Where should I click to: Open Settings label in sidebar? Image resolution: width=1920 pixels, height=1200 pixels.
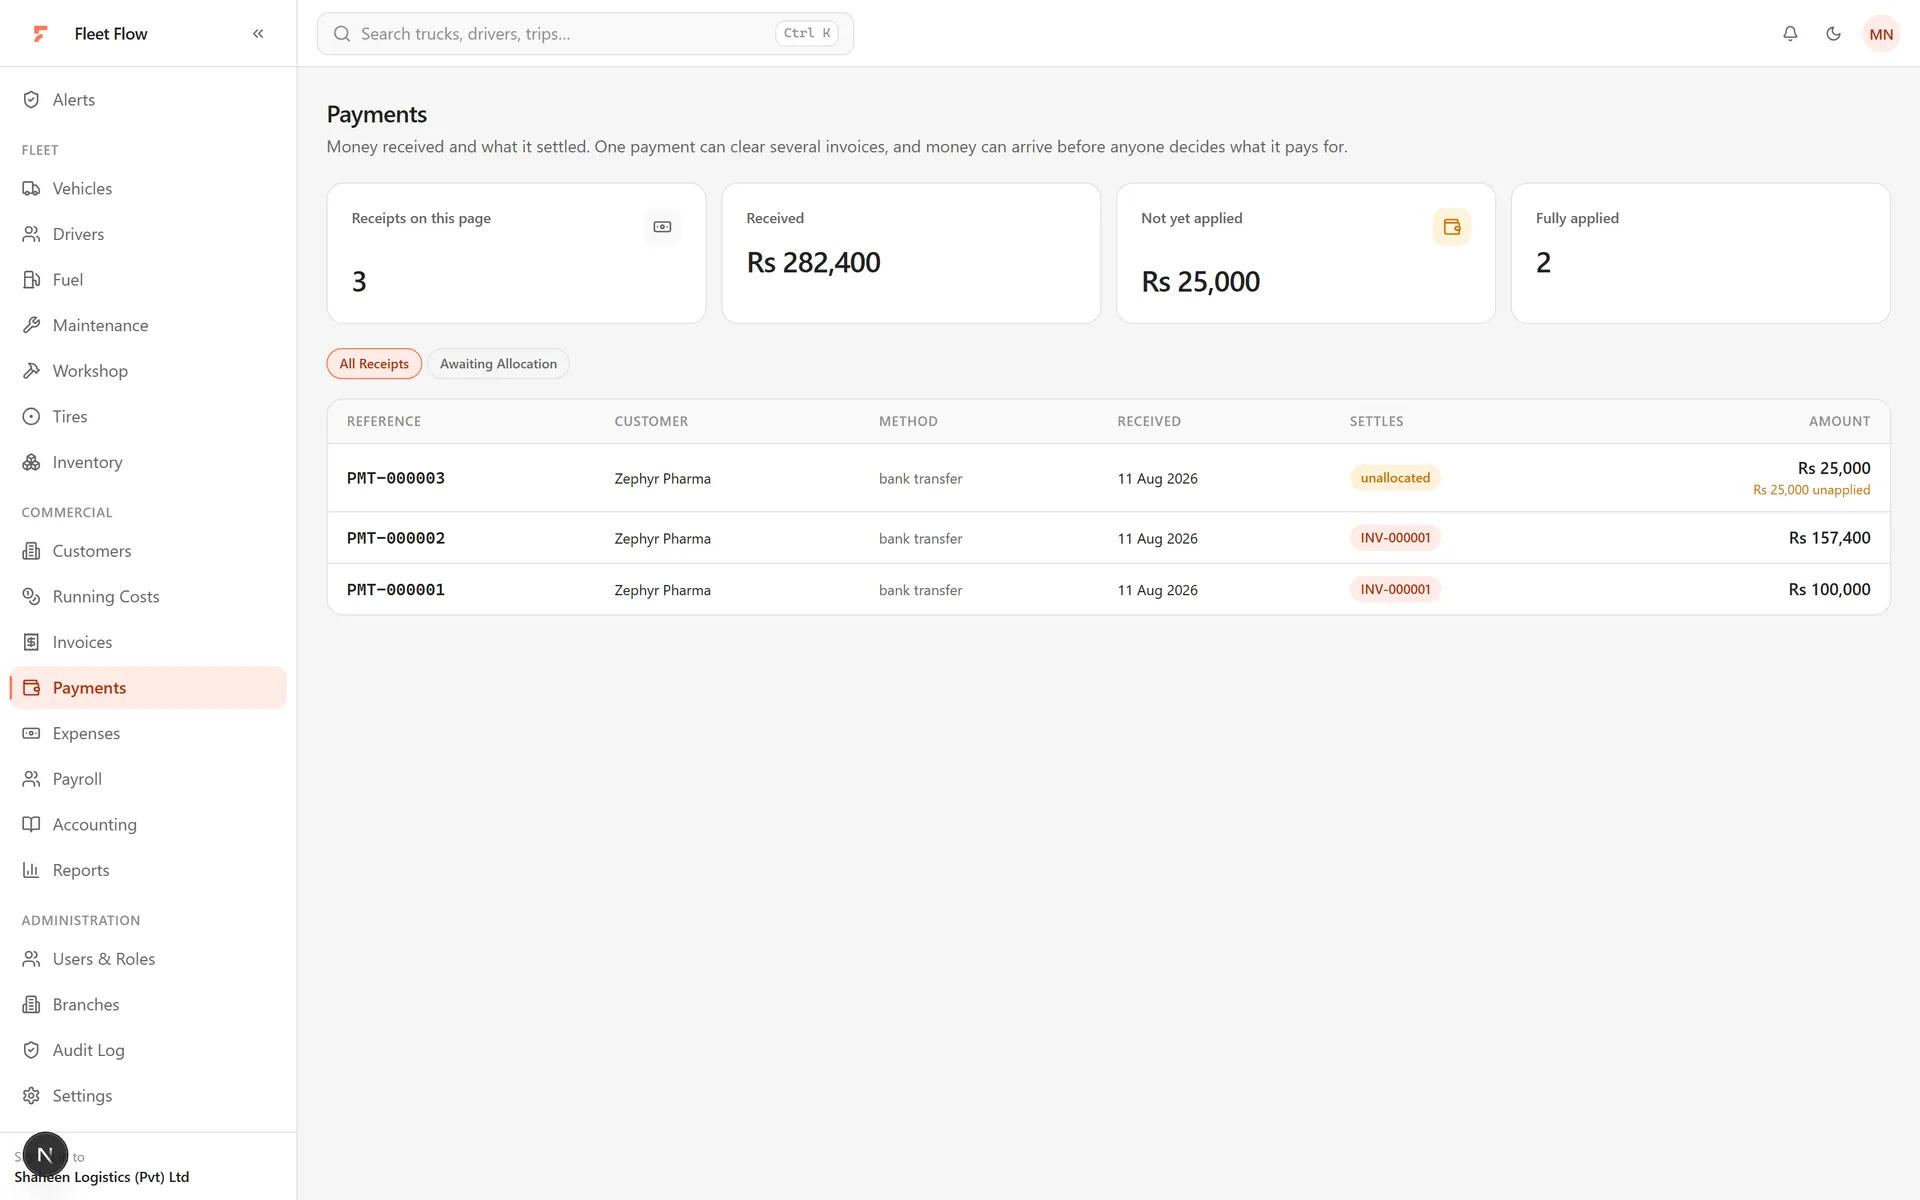click(82, 1096)
